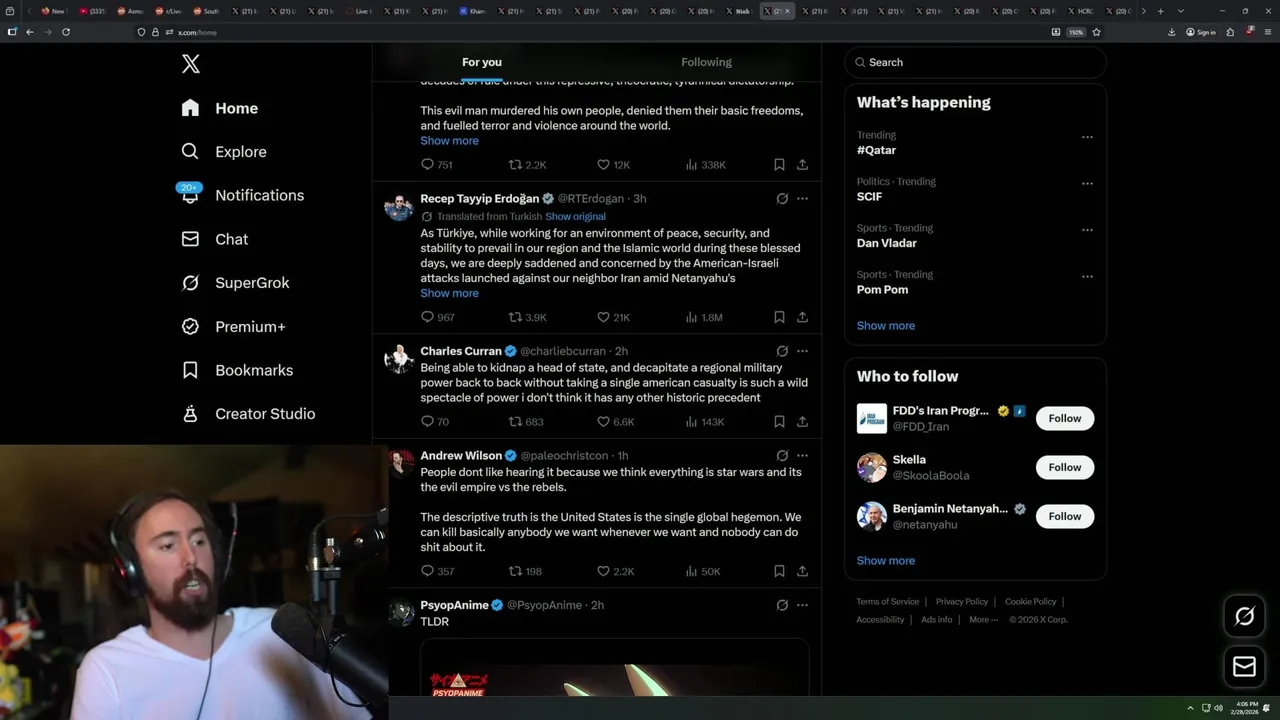This screenshot has height=720, width=1280.
Task: Follow Benjamin Netanyahu account
Action: 1065,516
